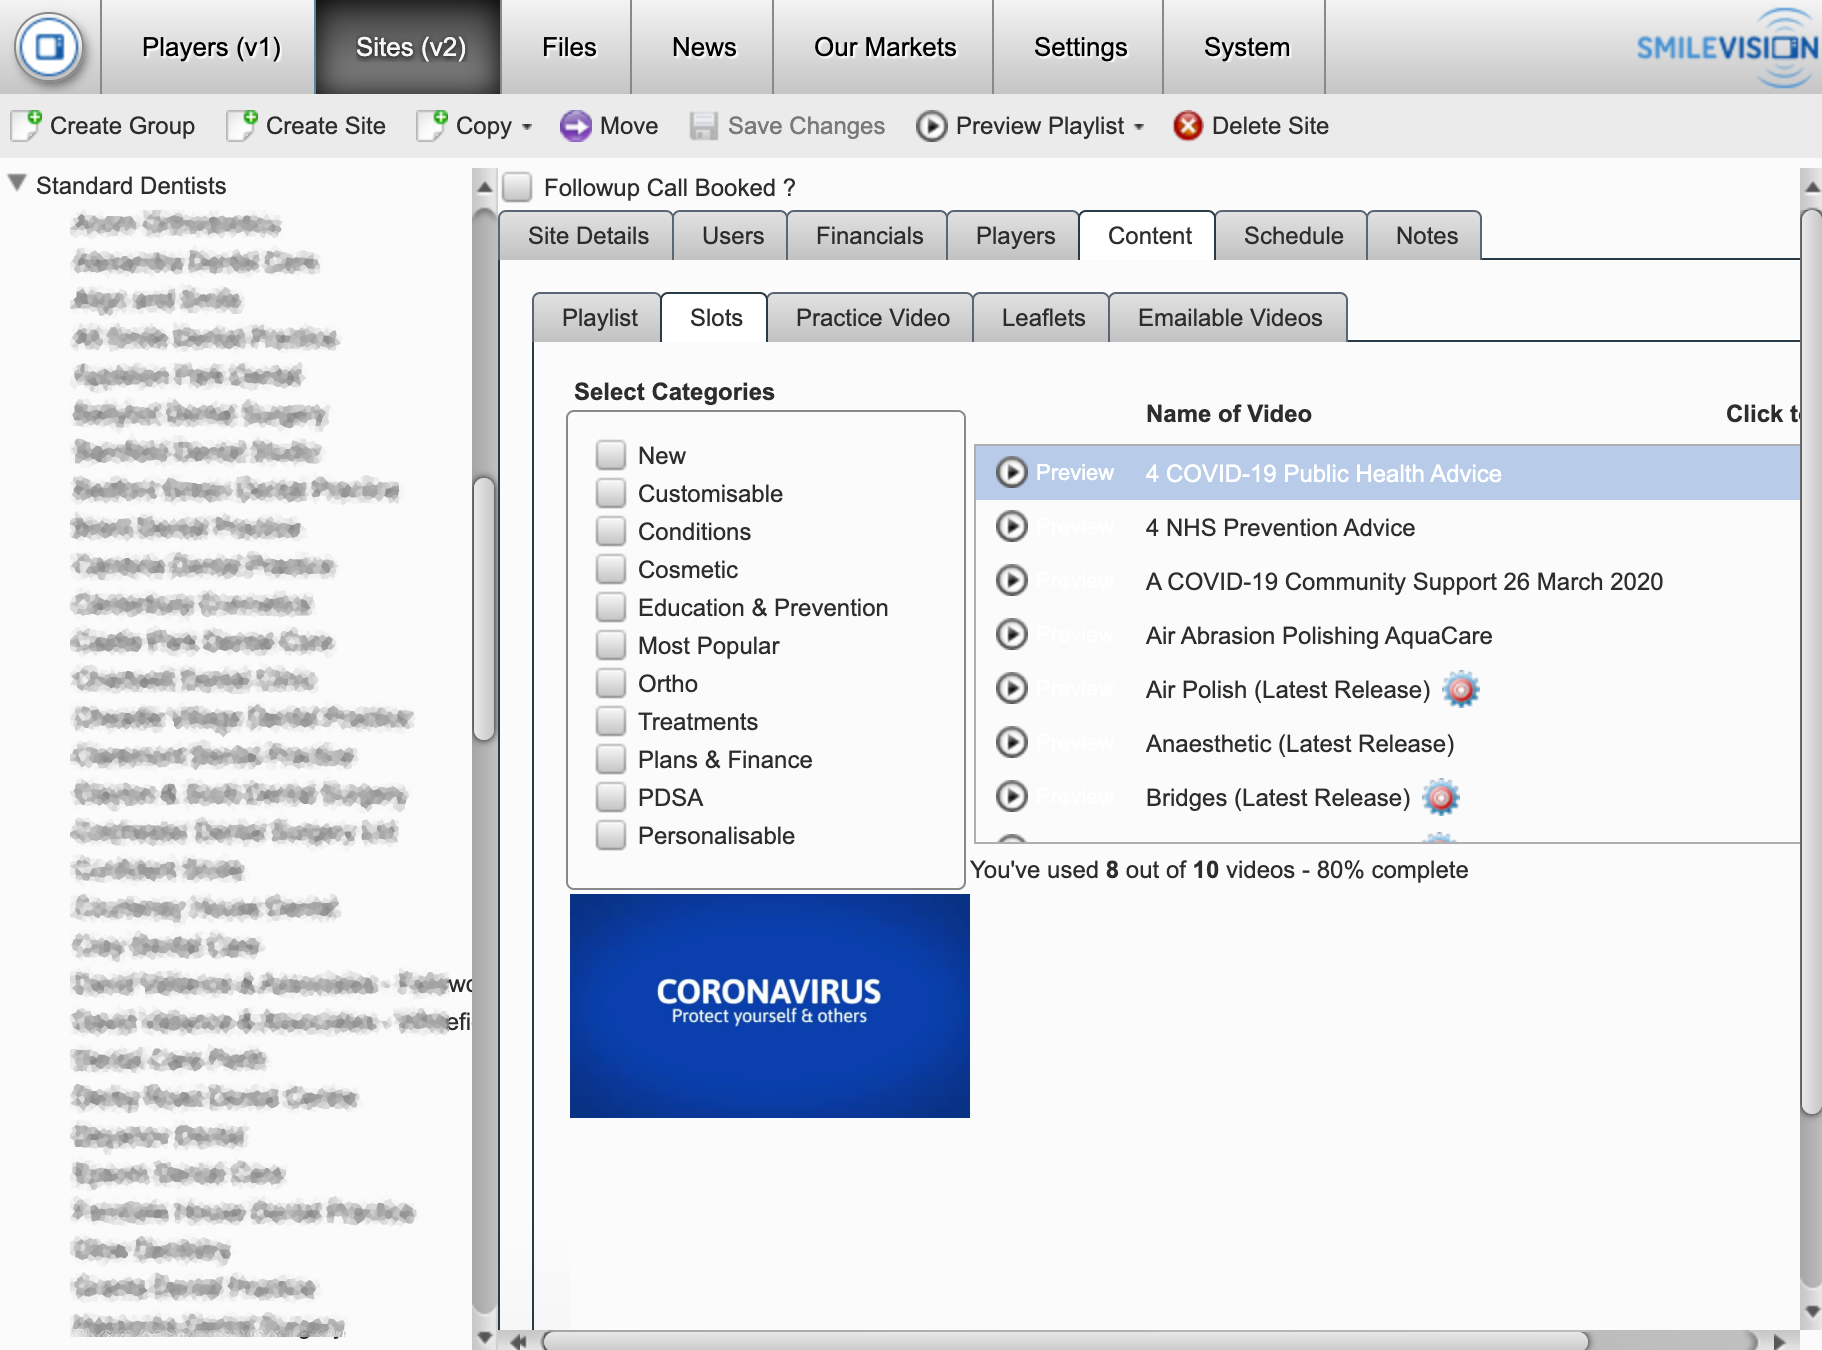Open the Players (v1) tab
The height and width of the screenshot is (1350, 1822).
pos(211,47)
